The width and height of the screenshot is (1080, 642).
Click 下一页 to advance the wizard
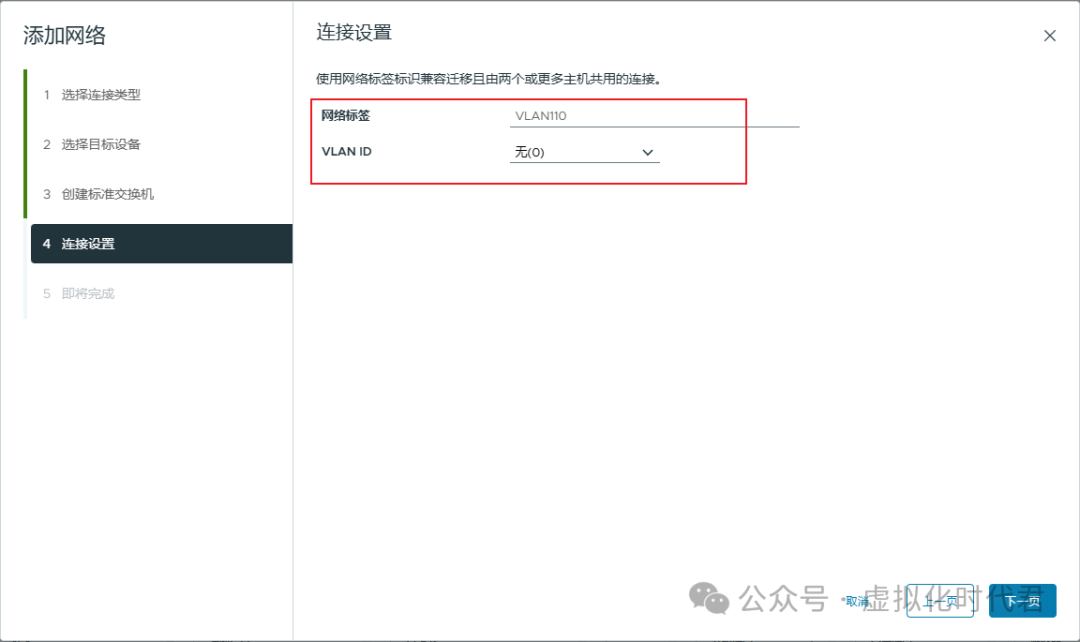click(x=1022, y=602)
